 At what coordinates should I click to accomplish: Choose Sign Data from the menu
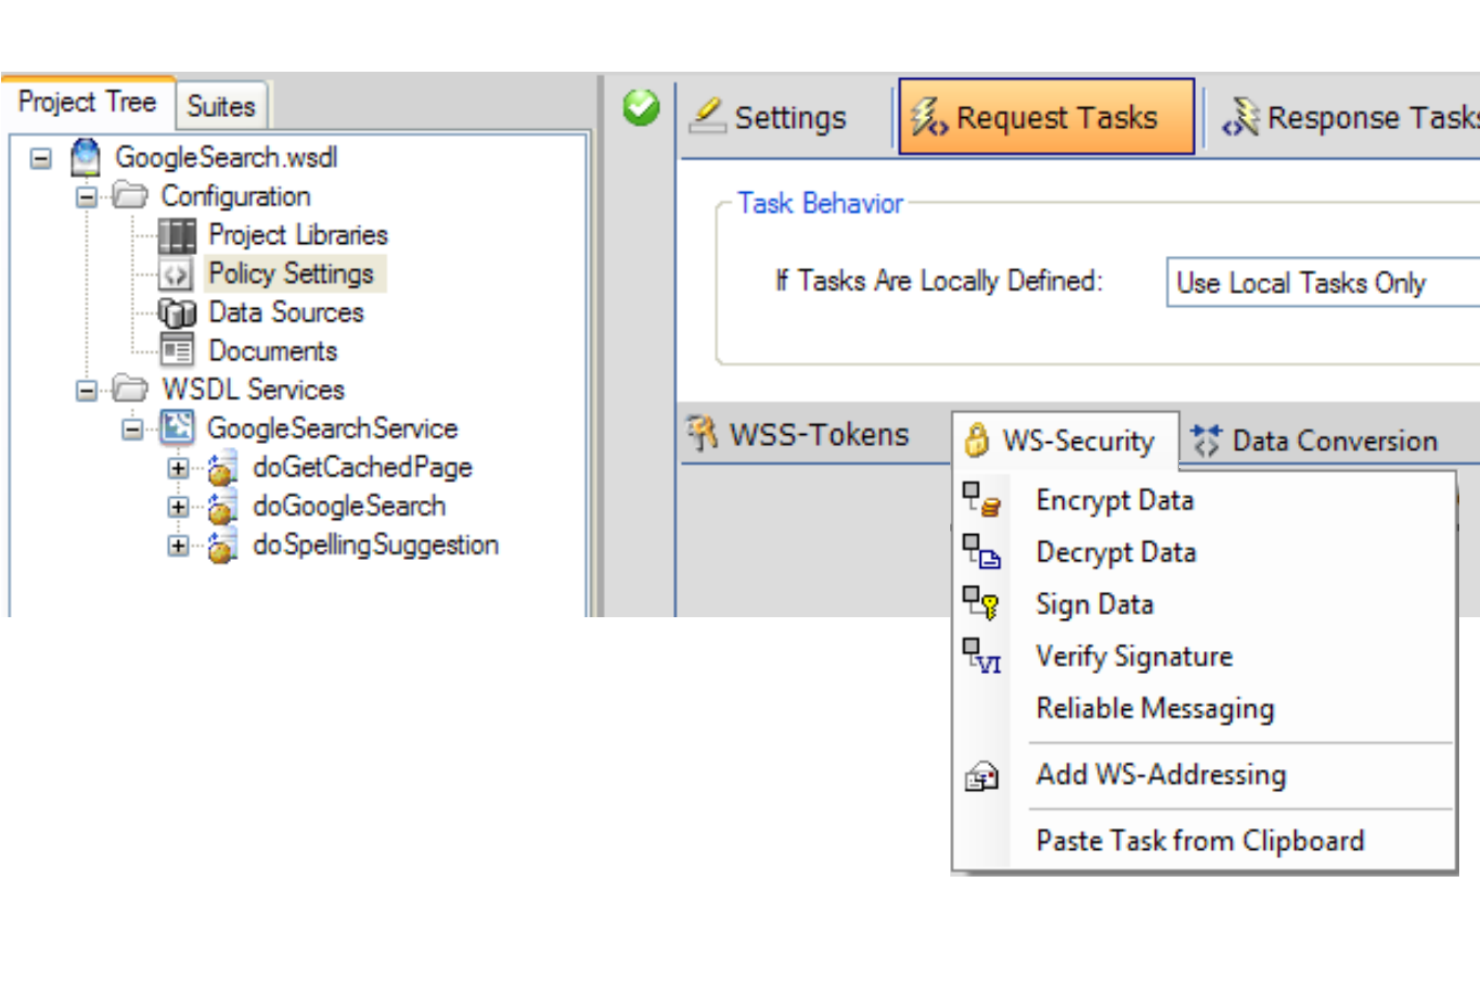[1204, 603]
